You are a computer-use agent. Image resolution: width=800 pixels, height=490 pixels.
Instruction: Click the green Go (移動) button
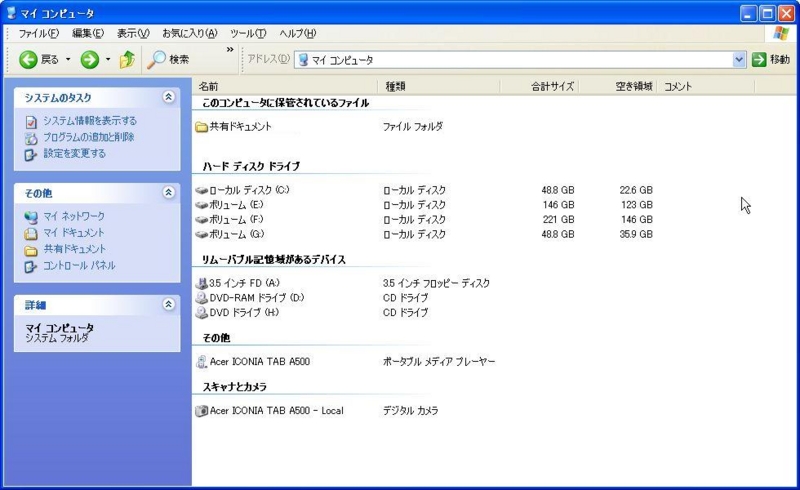(770, 60)
